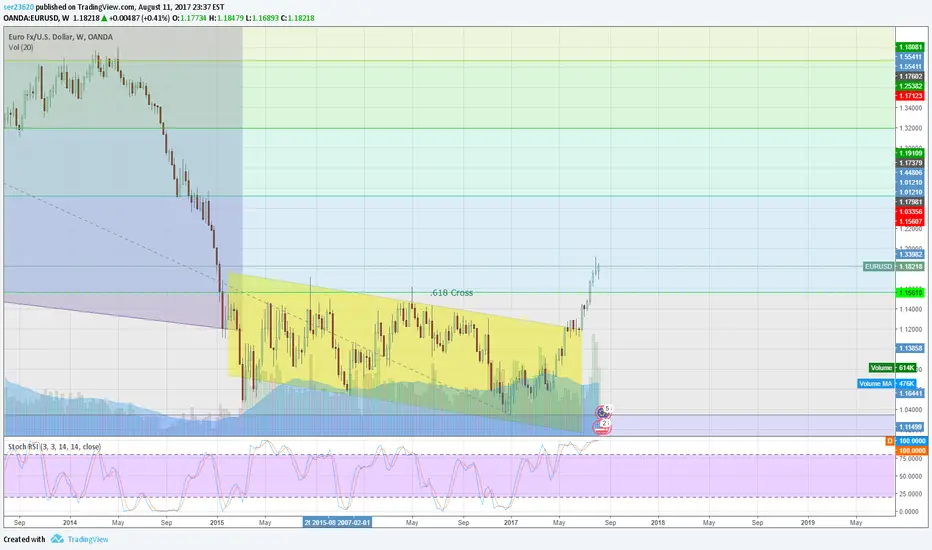Click the .618 Cross annotation text
The image size is (932, 550).
pyautogui.click(x=452, y=293)
